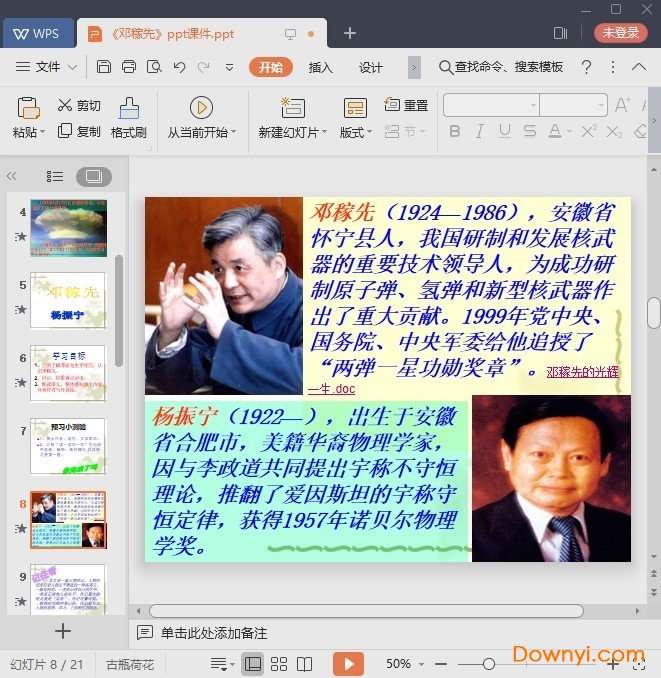
Task: Open the font size combo box
Action: (x=573, y=105)
